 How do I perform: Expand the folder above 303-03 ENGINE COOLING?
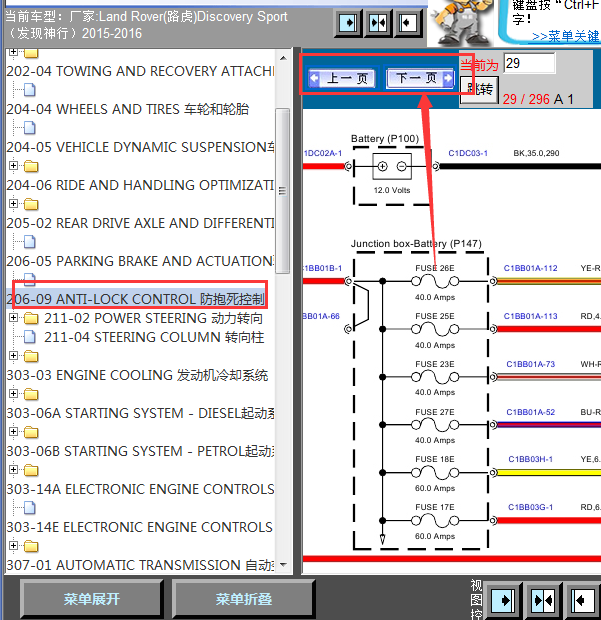[13, 355]
